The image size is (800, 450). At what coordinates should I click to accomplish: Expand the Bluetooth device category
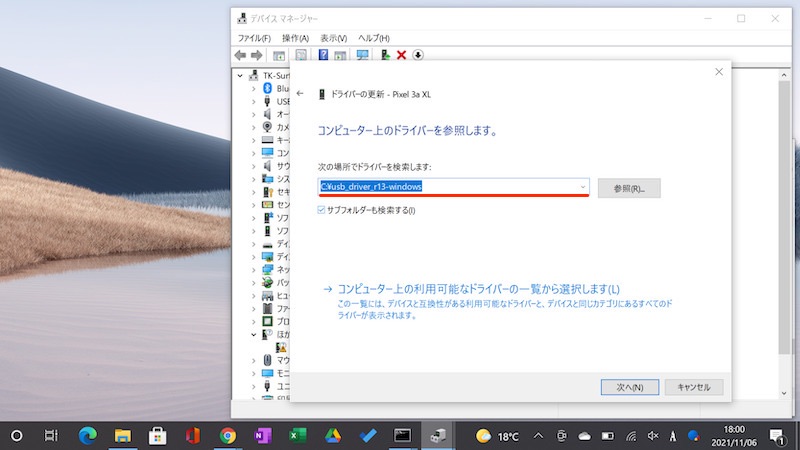(254, 88)
